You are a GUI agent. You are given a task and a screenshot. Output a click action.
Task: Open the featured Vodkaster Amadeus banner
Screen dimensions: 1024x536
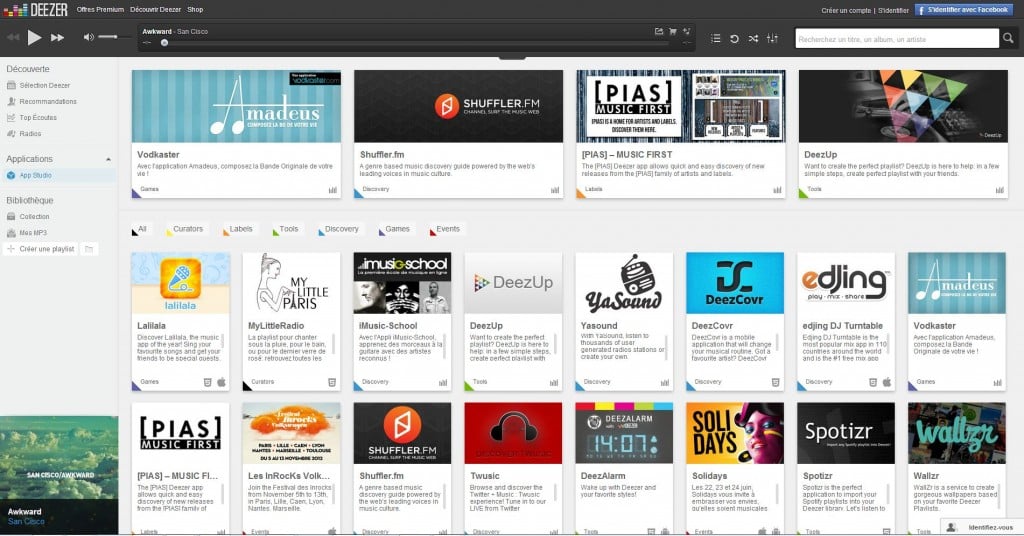click(236, 106)
